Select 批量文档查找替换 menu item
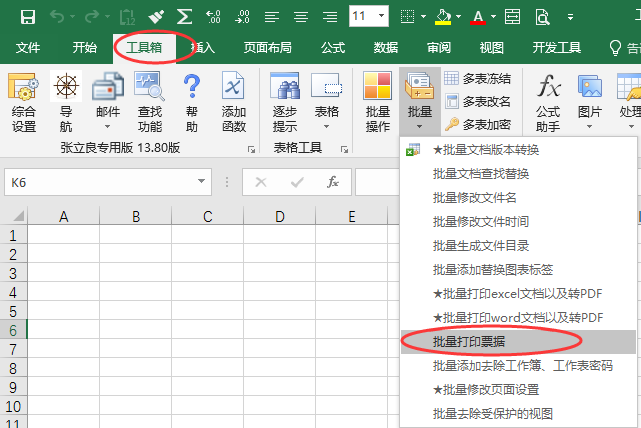Screen dimensions: 641x428 pos(518,174)
